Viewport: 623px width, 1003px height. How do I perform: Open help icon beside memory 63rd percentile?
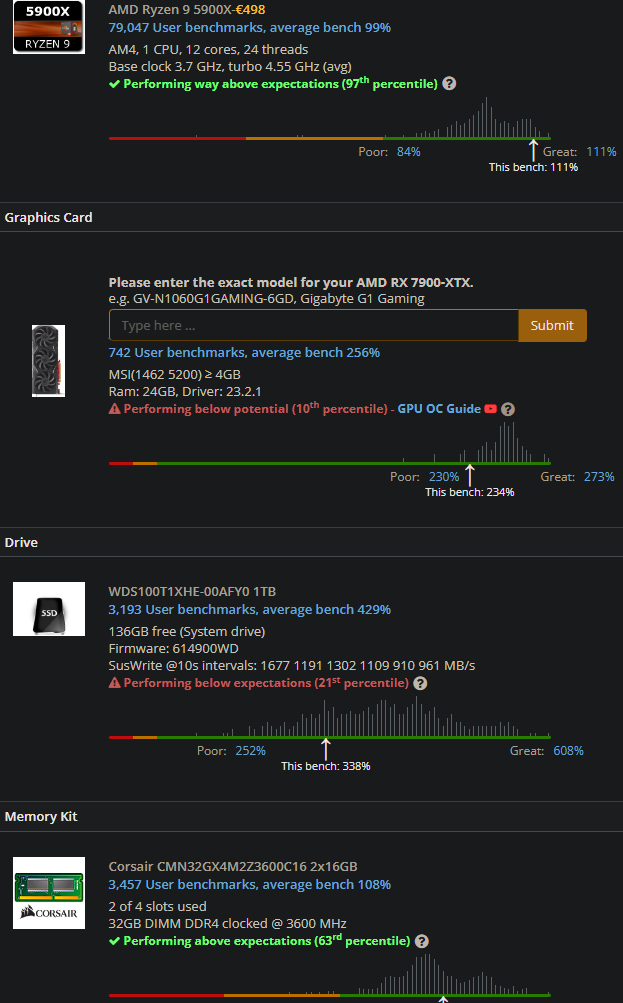pyautogui.click(x=421, y=941)
